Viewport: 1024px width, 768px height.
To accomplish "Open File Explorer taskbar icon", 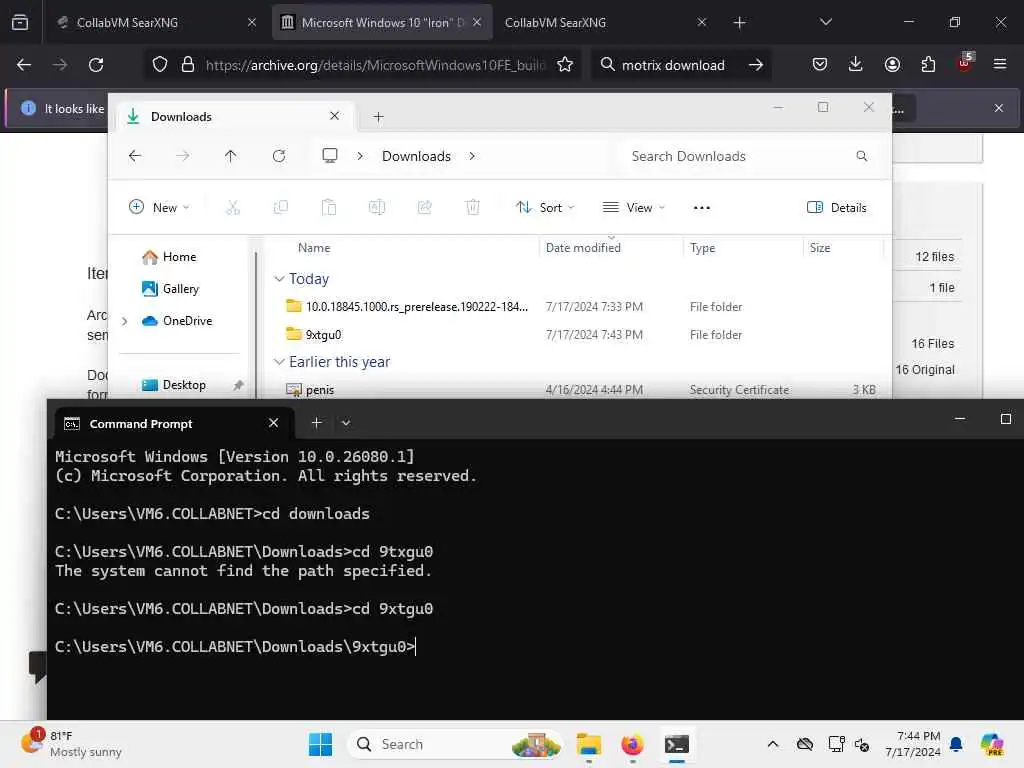I will tap(588, 744).
